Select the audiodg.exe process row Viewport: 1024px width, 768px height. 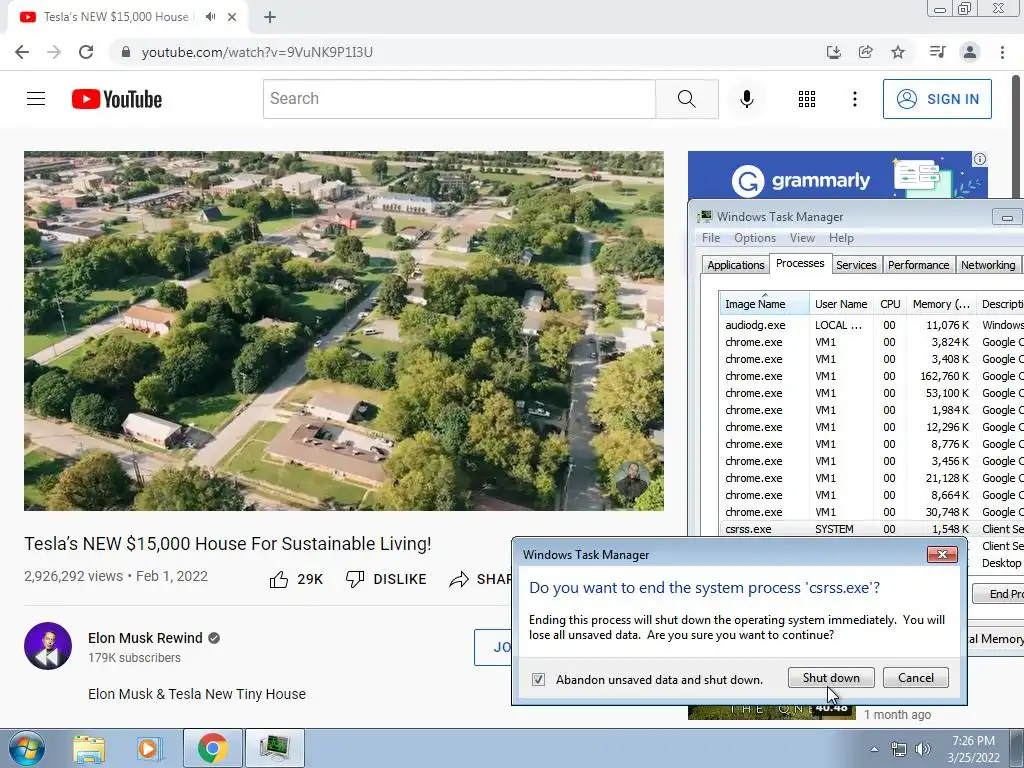pos(871,325)
